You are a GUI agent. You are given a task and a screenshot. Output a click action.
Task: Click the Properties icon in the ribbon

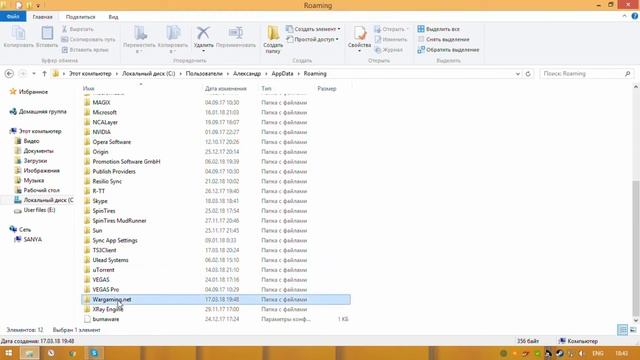pos(360,33)
